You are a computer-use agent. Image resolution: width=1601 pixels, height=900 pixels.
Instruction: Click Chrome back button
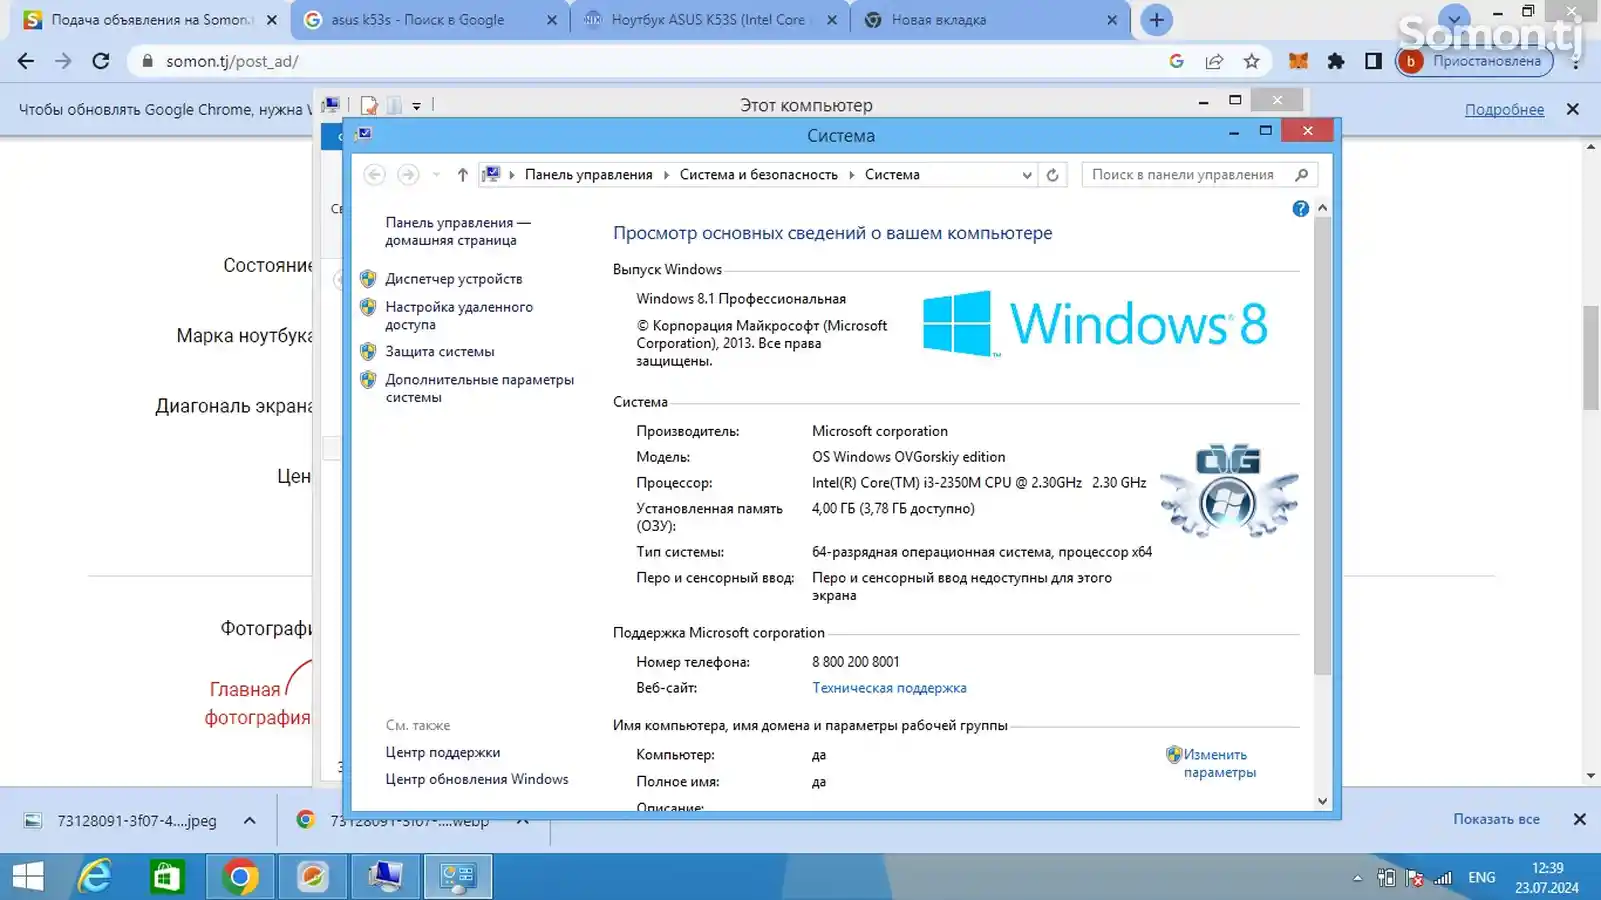coord(26,61)
